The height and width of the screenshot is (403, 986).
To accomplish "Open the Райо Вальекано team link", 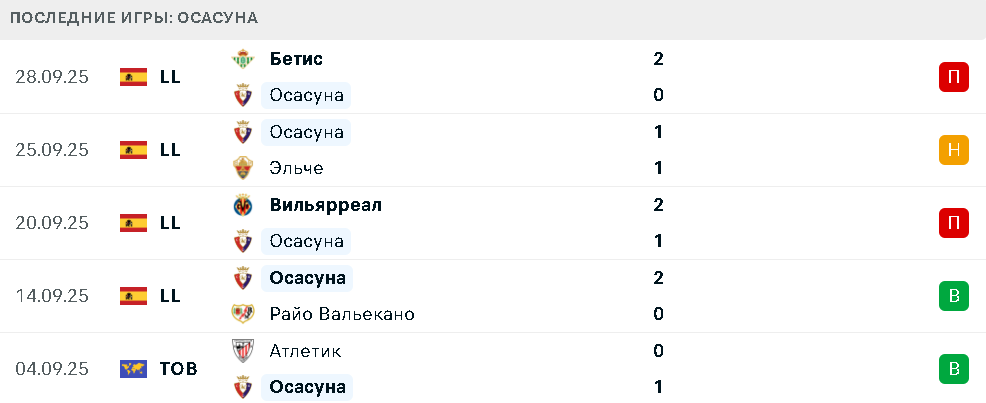I will (342, 314).
